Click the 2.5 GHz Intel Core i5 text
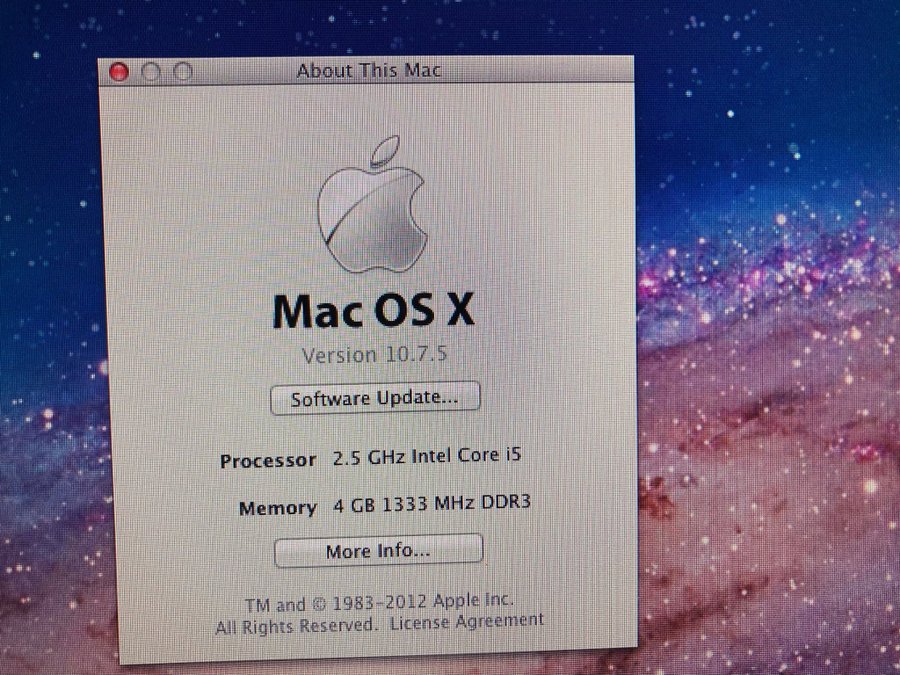Image resolution: width=900 pixels, height=675 pixels. coord(427,458)
